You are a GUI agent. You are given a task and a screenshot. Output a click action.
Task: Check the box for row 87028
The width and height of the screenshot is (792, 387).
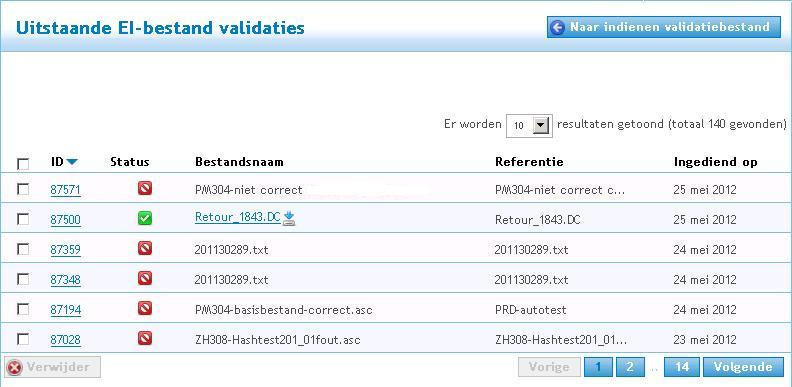coord(23,339)
